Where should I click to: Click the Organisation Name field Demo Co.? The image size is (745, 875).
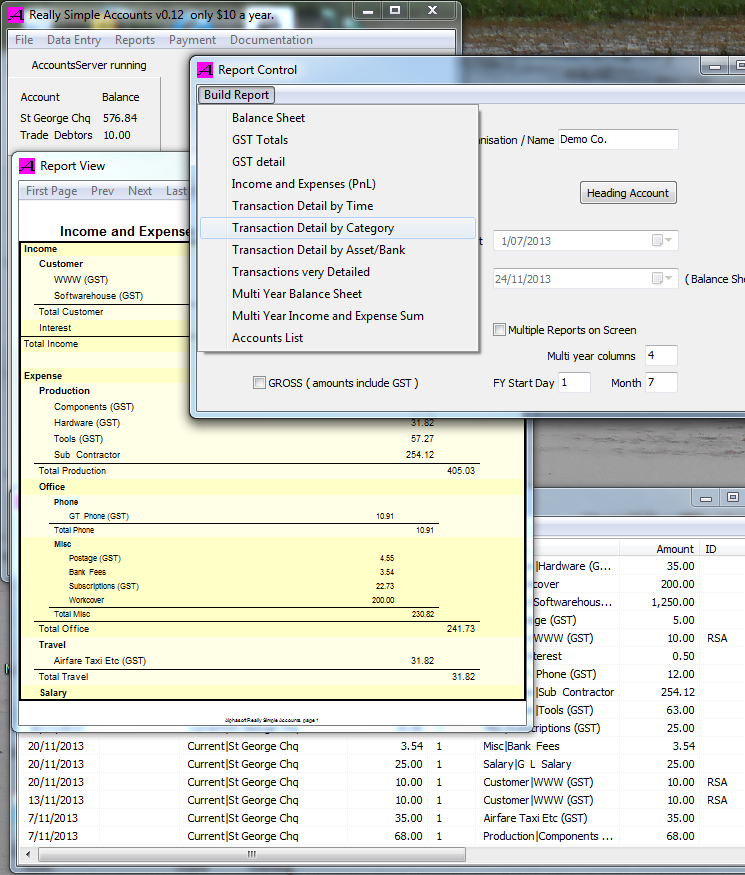617,140
